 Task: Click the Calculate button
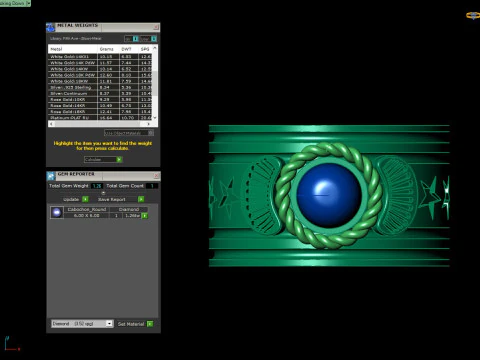[103, 160]
